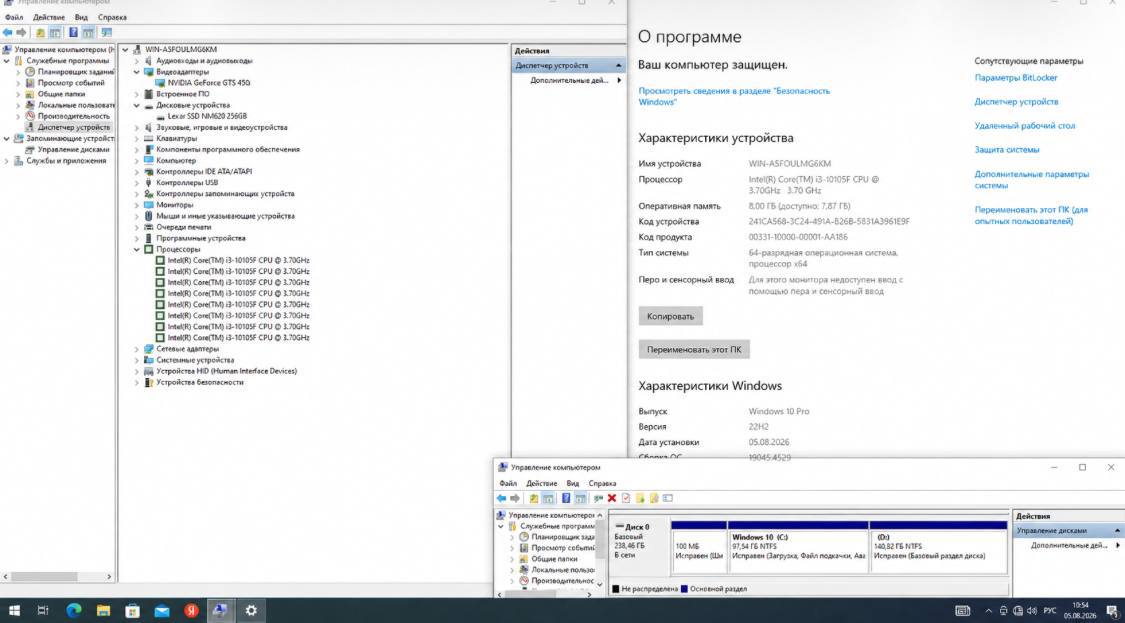Click properties checkmark icon in Disk Management toolbar

pos(626,498)
